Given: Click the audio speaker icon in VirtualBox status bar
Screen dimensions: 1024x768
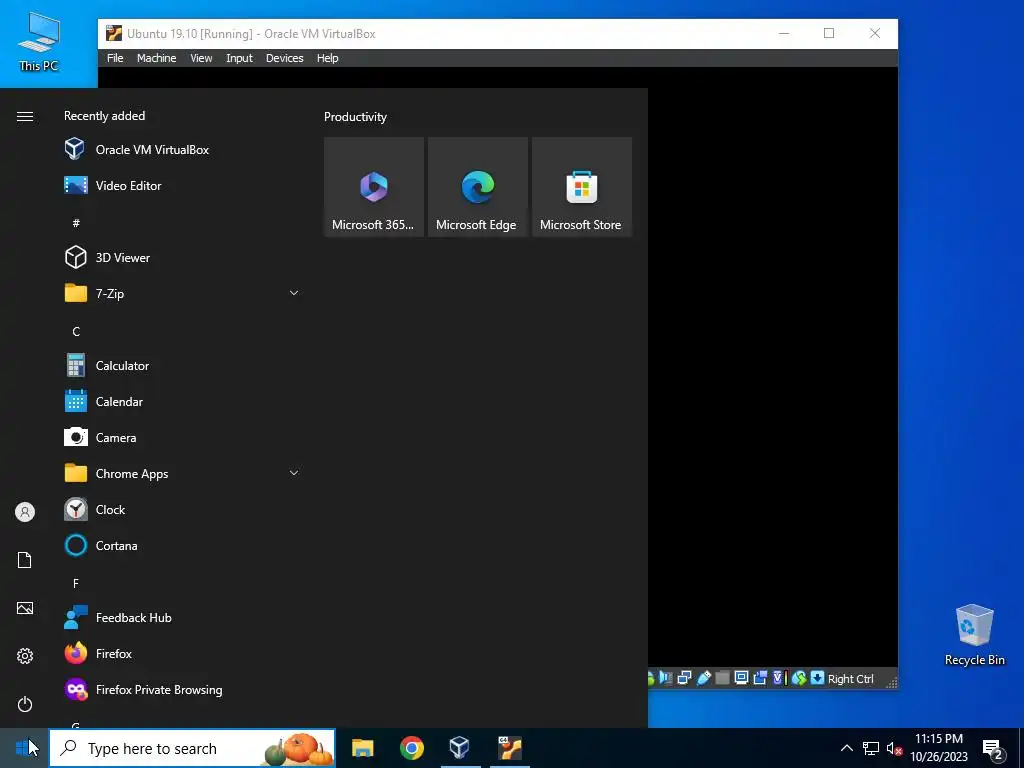Looking at the screenshot, I should pos(666,678).
